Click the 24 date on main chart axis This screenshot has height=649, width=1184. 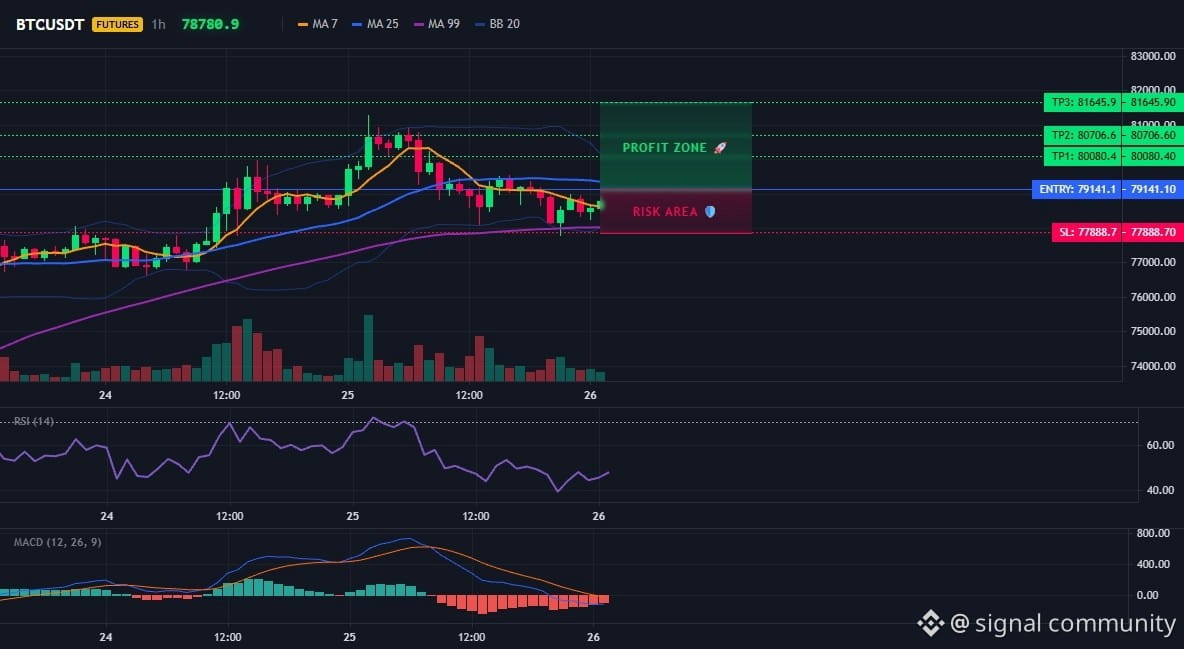[x=105, y=395]
